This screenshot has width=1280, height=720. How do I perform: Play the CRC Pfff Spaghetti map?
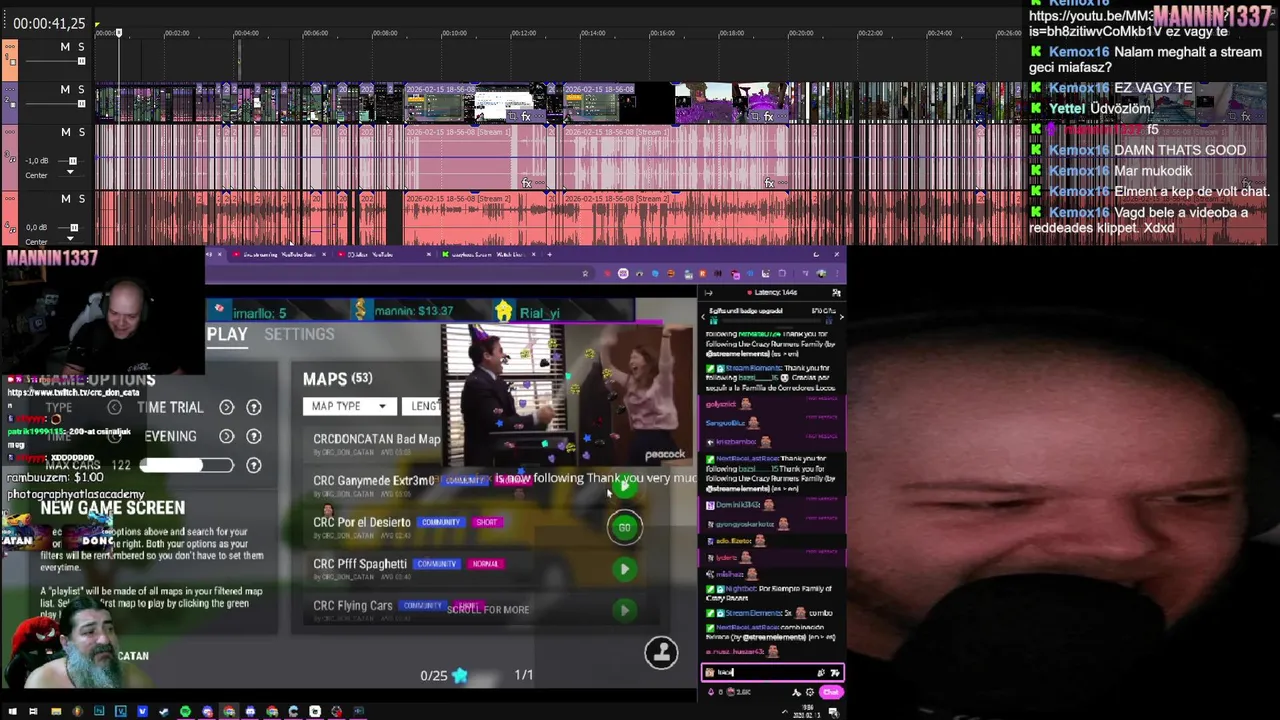coord(624,569)
